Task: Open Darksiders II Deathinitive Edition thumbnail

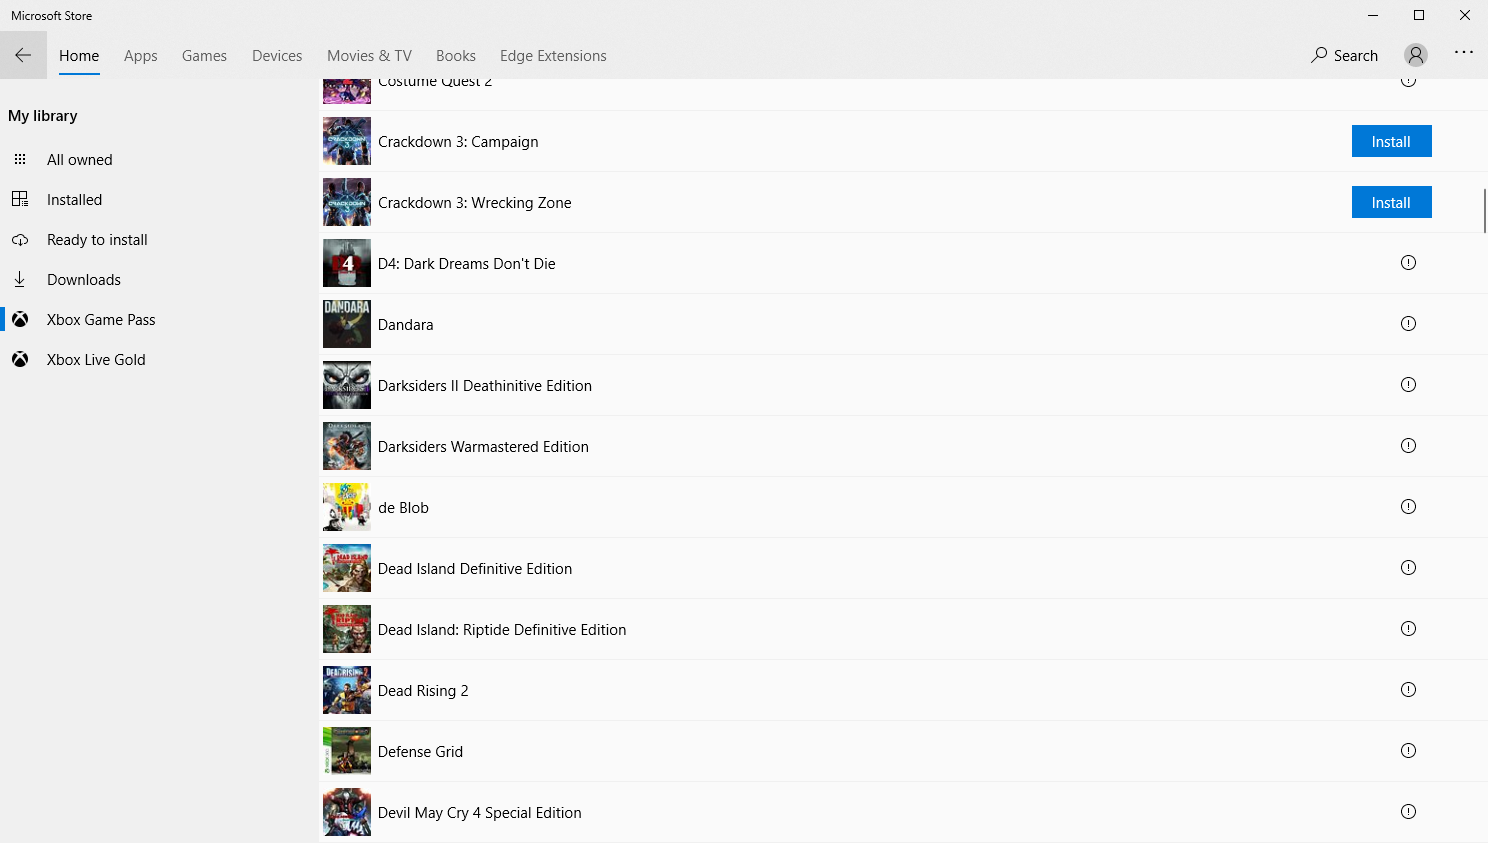Action: [347, 385]
